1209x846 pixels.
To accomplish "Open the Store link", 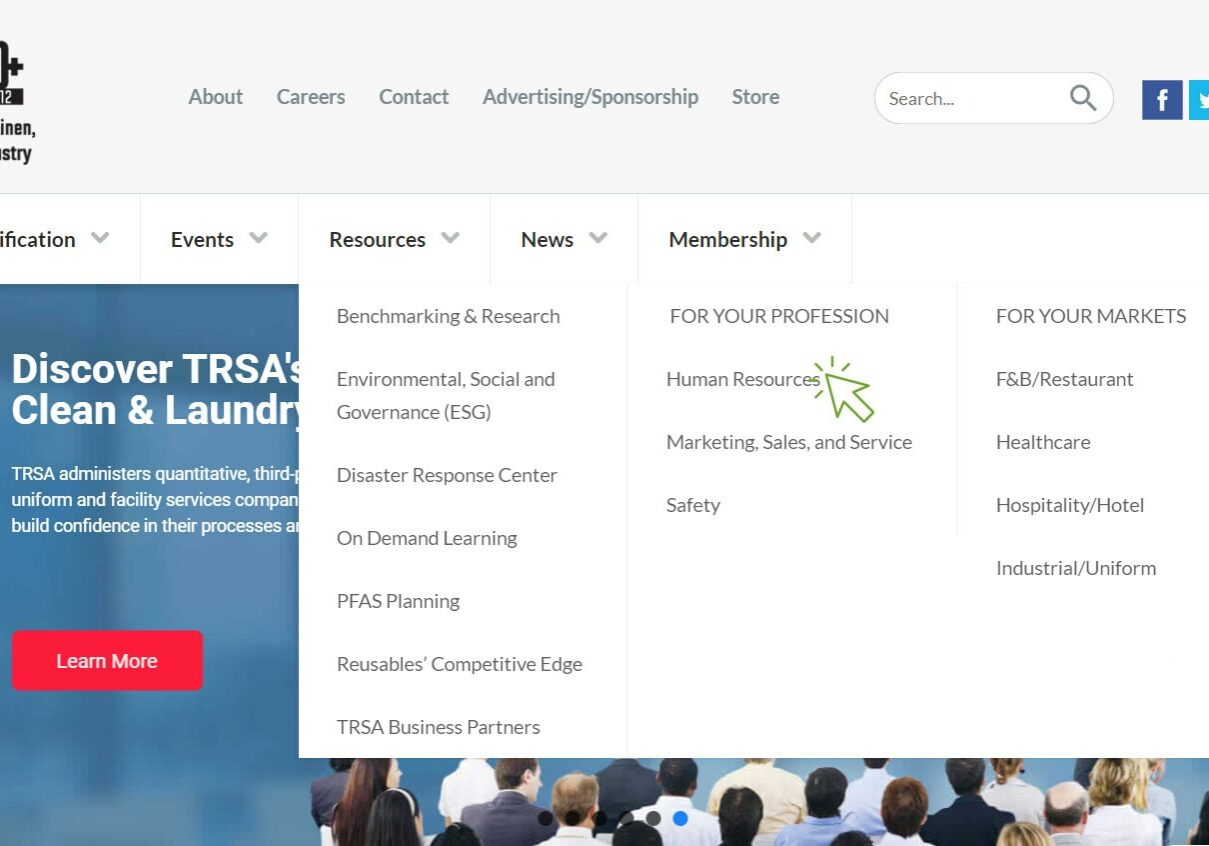I will pos(756,97).
